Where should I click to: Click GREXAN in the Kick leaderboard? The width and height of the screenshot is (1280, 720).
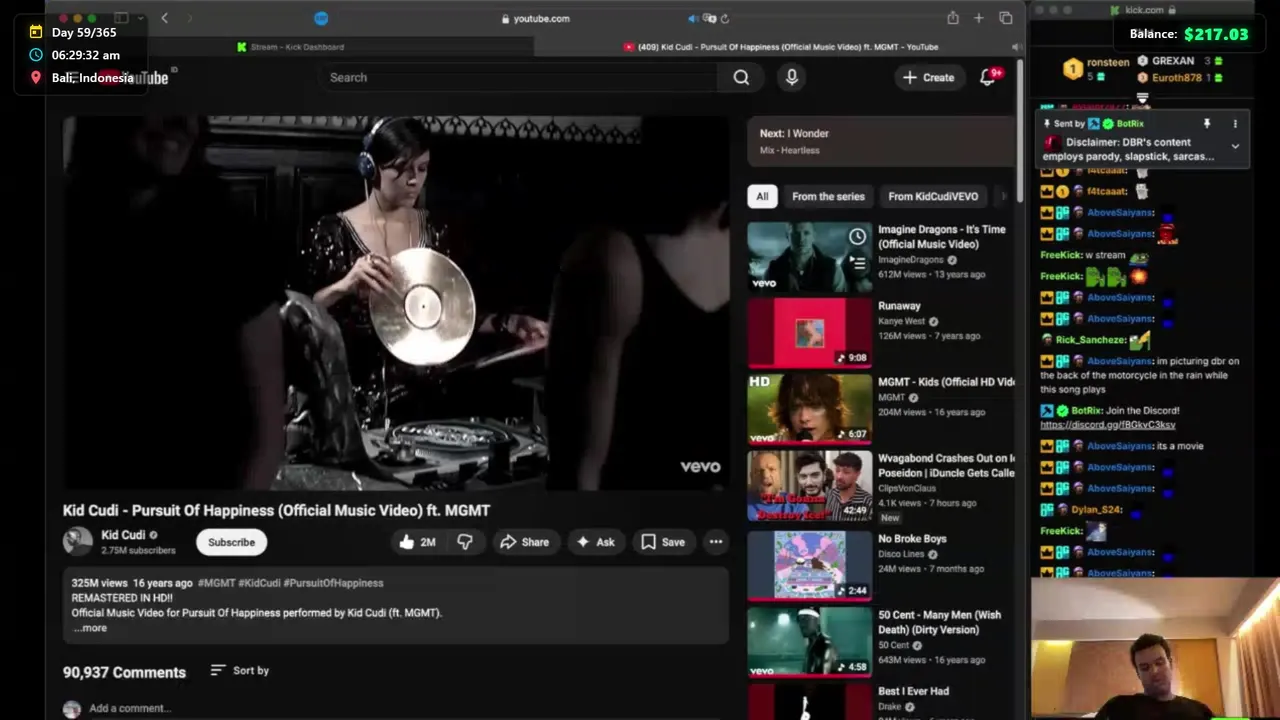[1172, 61]
